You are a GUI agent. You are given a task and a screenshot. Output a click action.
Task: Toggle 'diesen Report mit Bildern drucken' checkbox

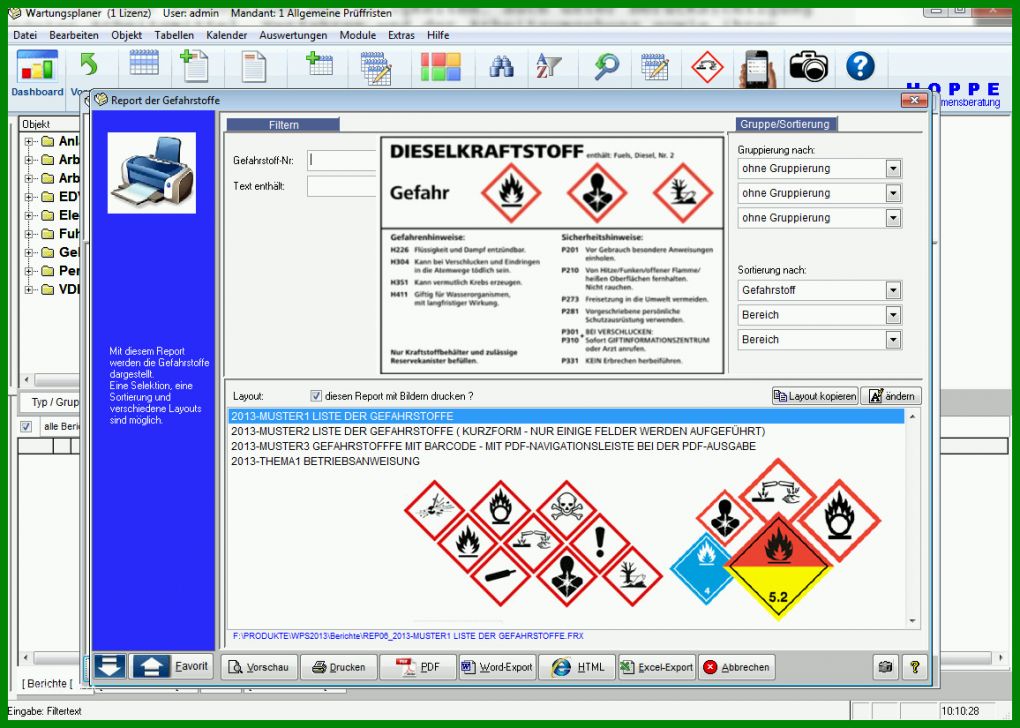(316, 396)
